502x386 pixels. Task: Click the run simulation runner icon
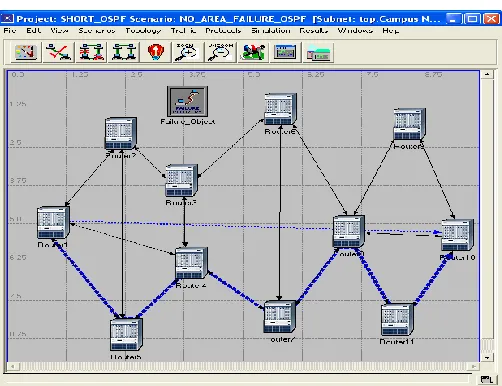[253, 52]
